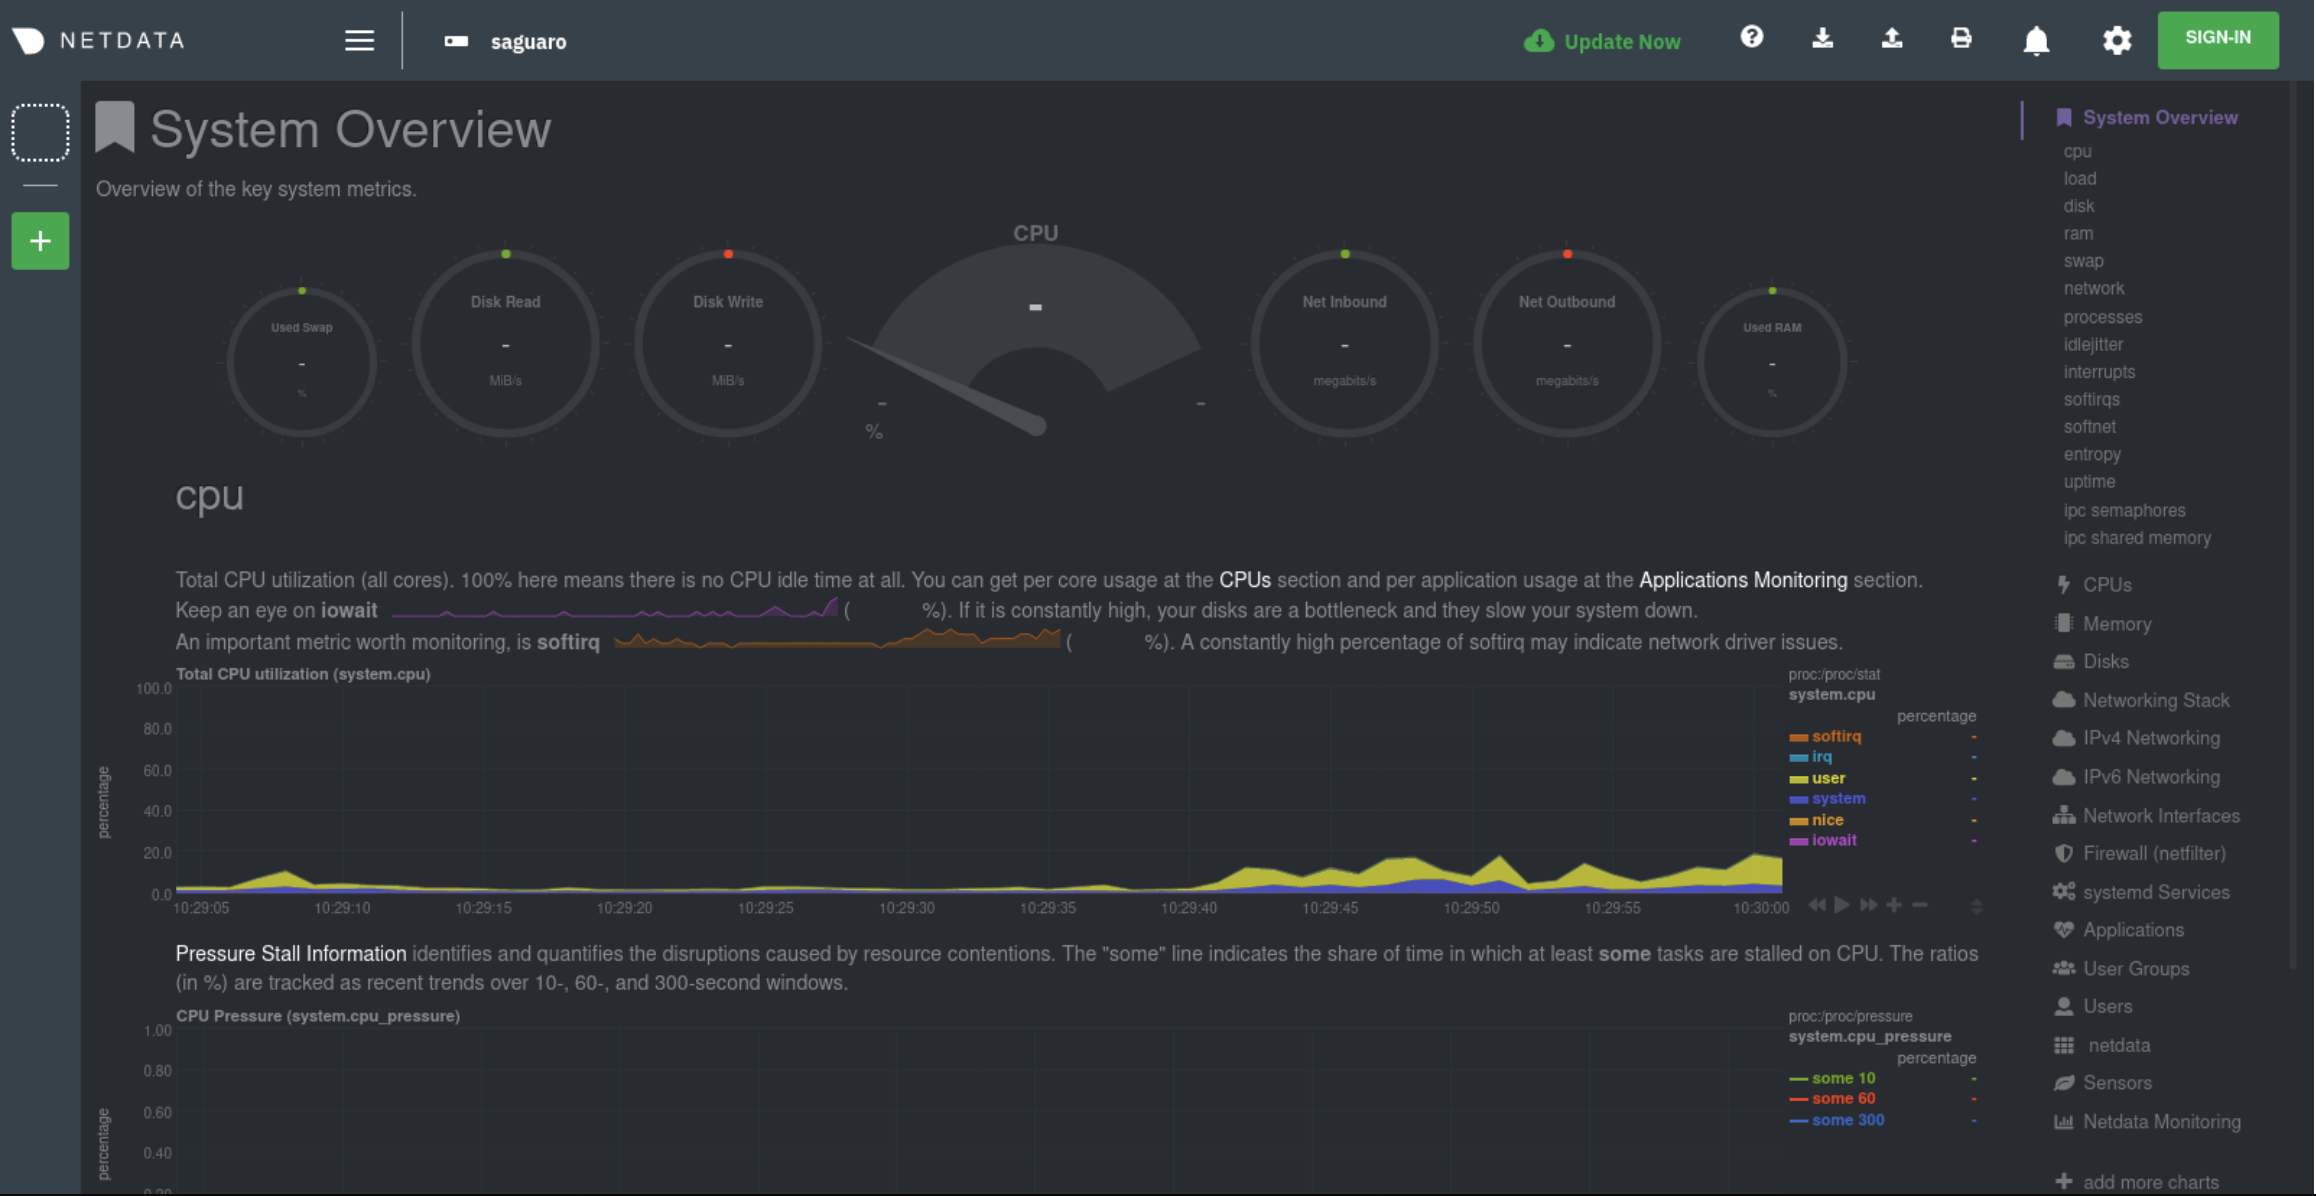Toggle the iowait dimension in CPU legend
This screenshot has width=2316, height=1196.
[x=1833, y=840]
